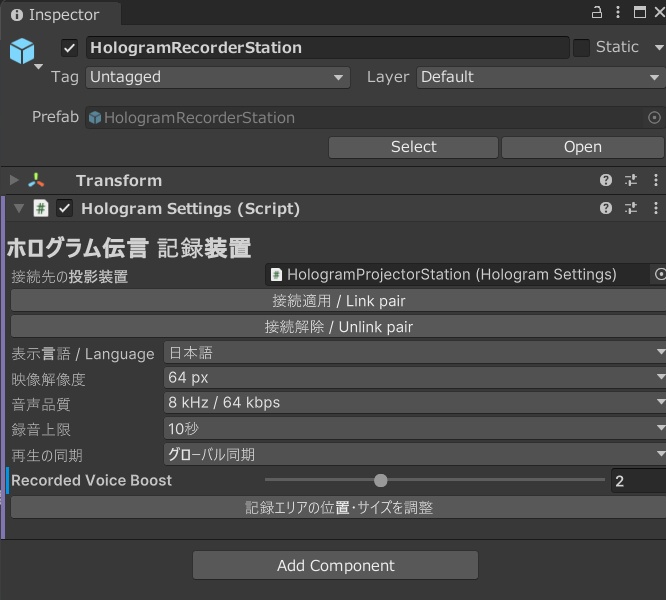The image size is (666, 600).
Task: Click the Transform component title
Action: (x=119, y=181)
